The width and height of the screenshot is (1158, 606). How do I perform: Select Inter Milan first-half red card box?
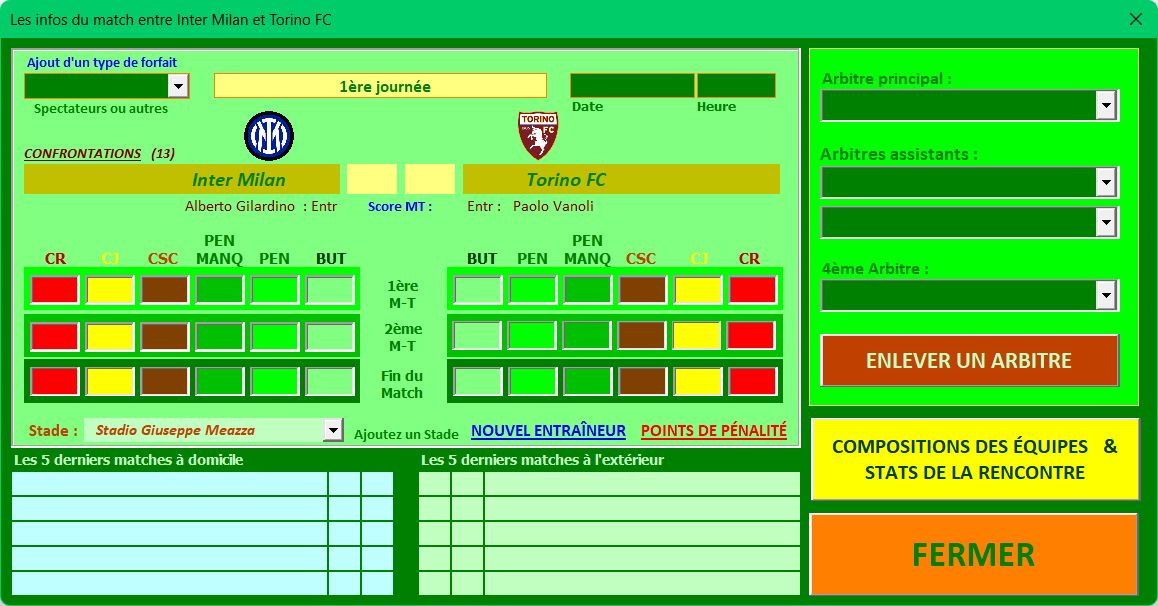54,290
